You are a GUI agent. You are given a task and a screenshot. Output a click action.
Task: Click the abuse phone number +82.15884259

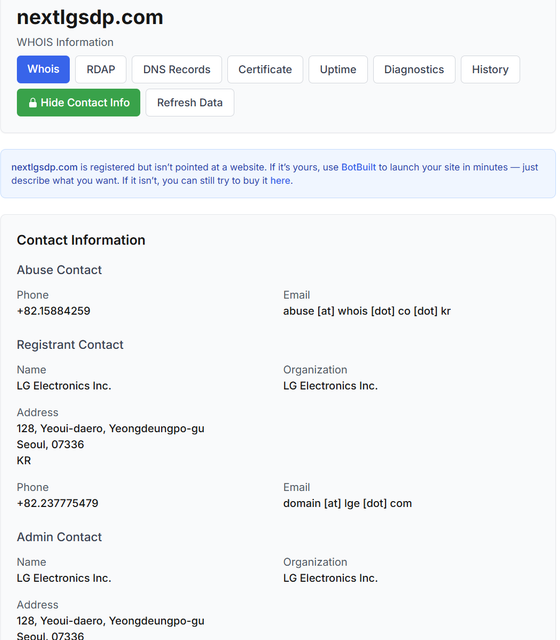(53, 311)
